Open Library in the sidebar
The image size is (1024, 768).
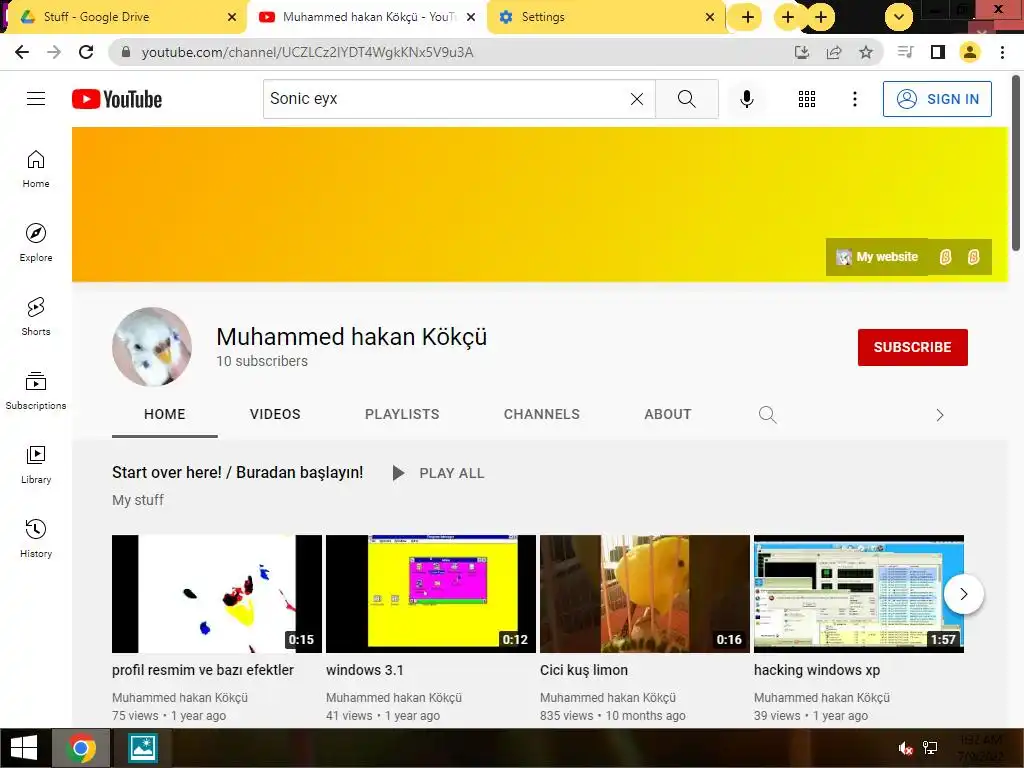(36, 464)
